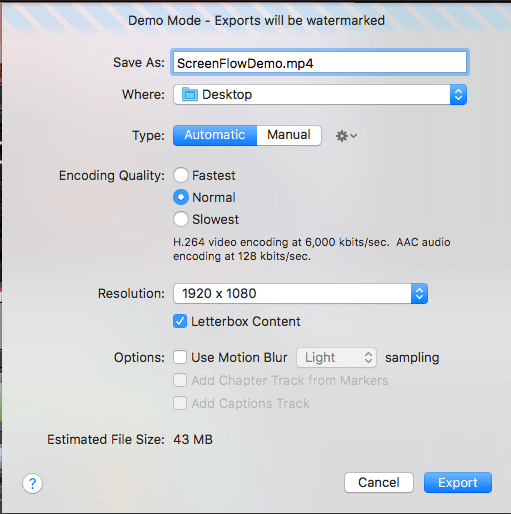Select Fastest encoding quality
The image size is (511, 514).
tap(181, 175)
